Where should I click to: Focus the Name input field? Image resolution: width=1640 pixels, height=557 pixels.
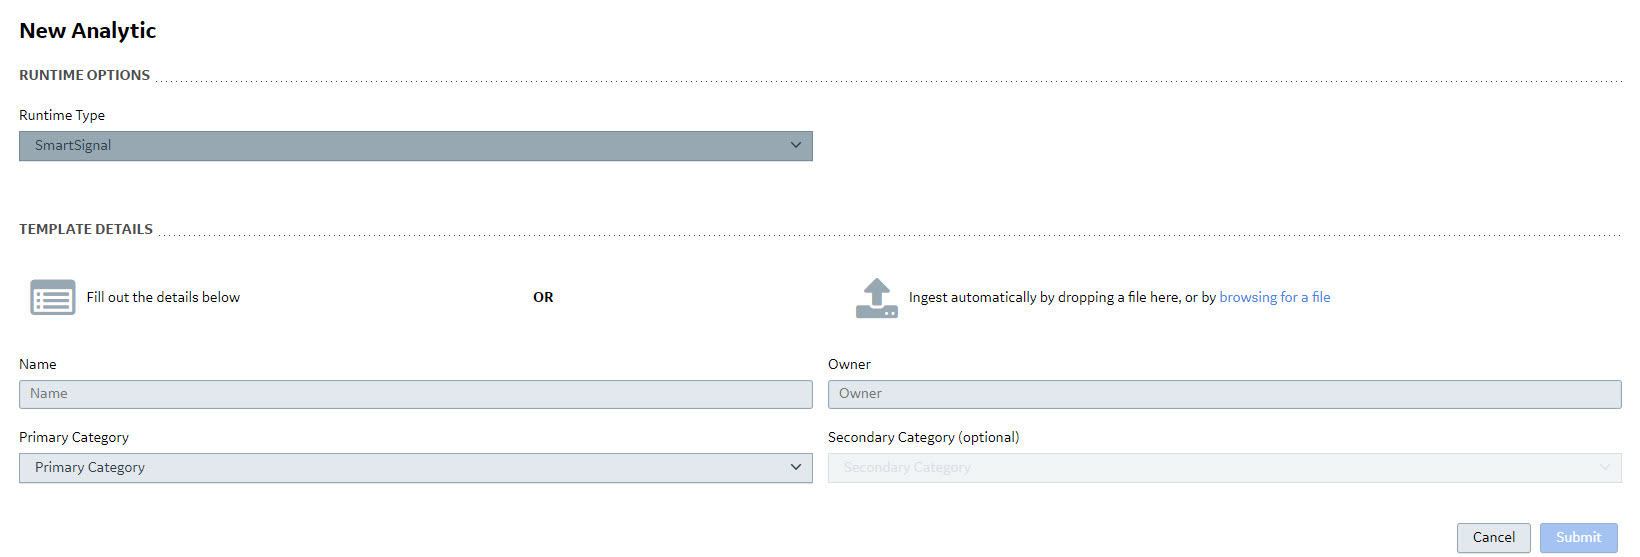[x=416, y=394]
